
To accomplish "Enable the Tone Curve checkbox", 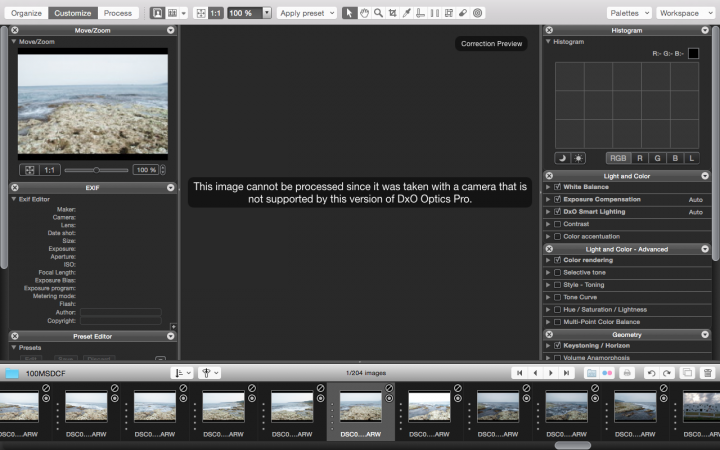I will click(557, 297).
